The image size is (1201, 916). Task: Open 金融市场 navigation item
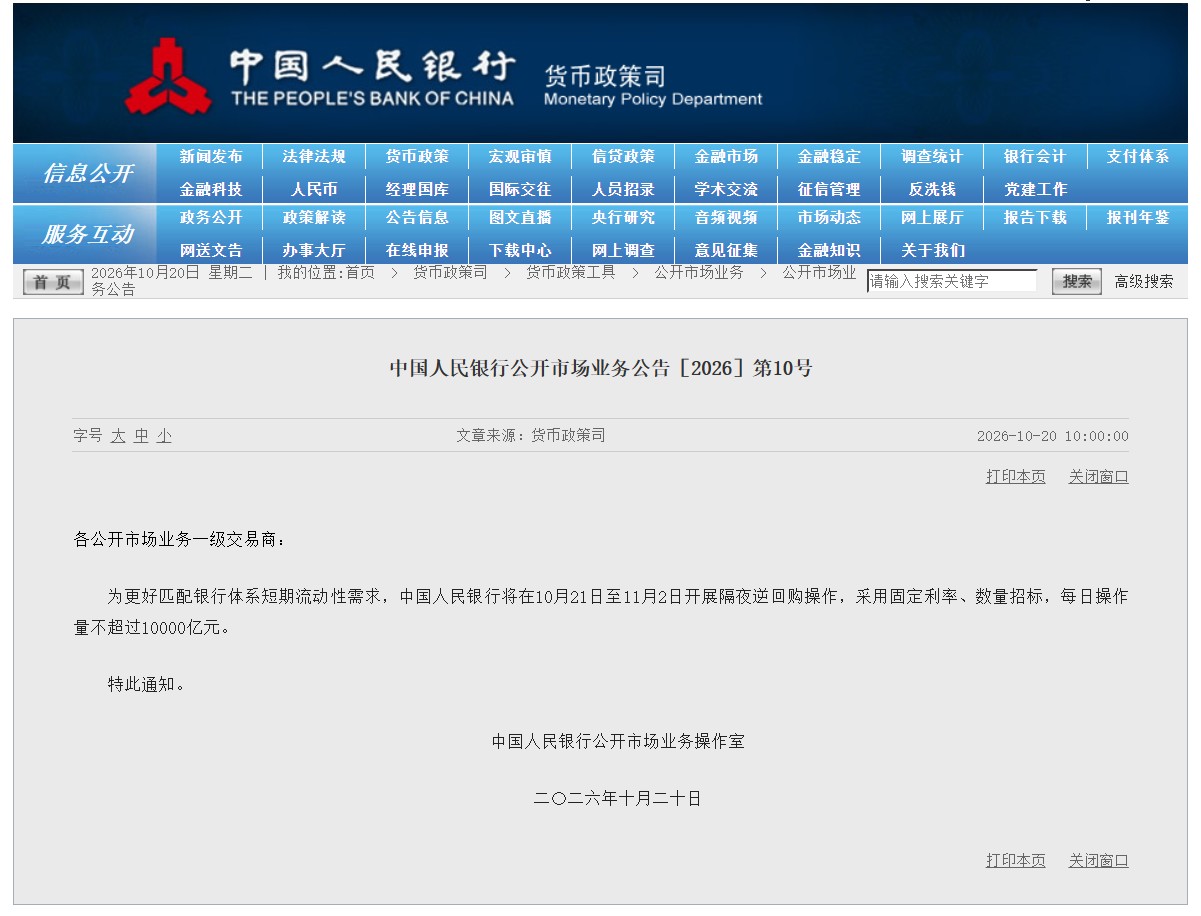click(x=726, y=157)
